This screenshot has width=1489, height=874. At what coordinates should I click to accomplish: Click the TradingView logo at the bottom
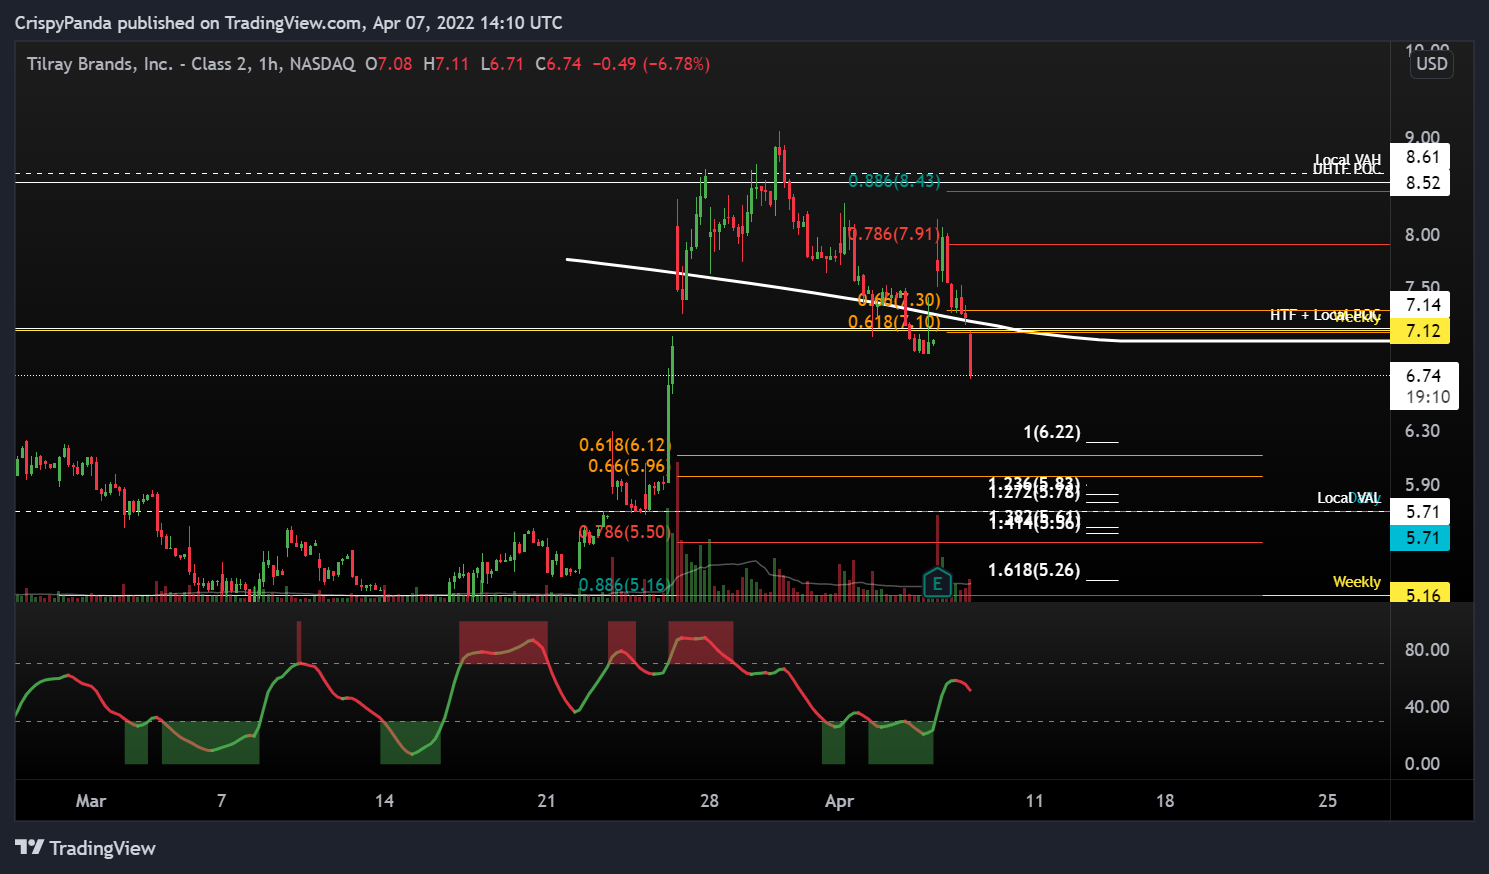pos(86,848)
